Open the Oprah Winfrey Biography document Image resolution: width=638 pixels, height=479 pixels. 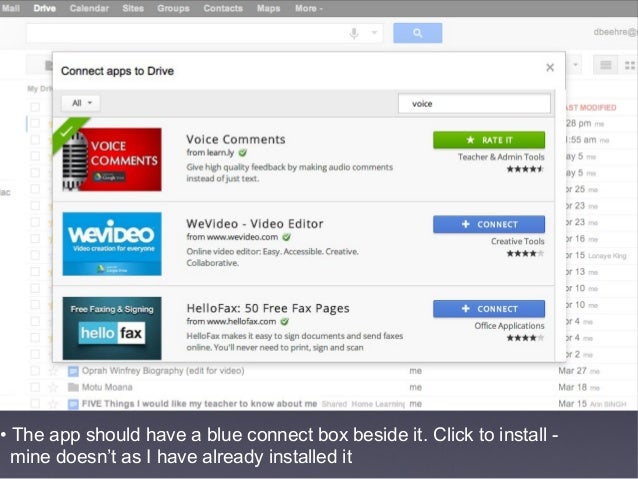pos(163,371)
